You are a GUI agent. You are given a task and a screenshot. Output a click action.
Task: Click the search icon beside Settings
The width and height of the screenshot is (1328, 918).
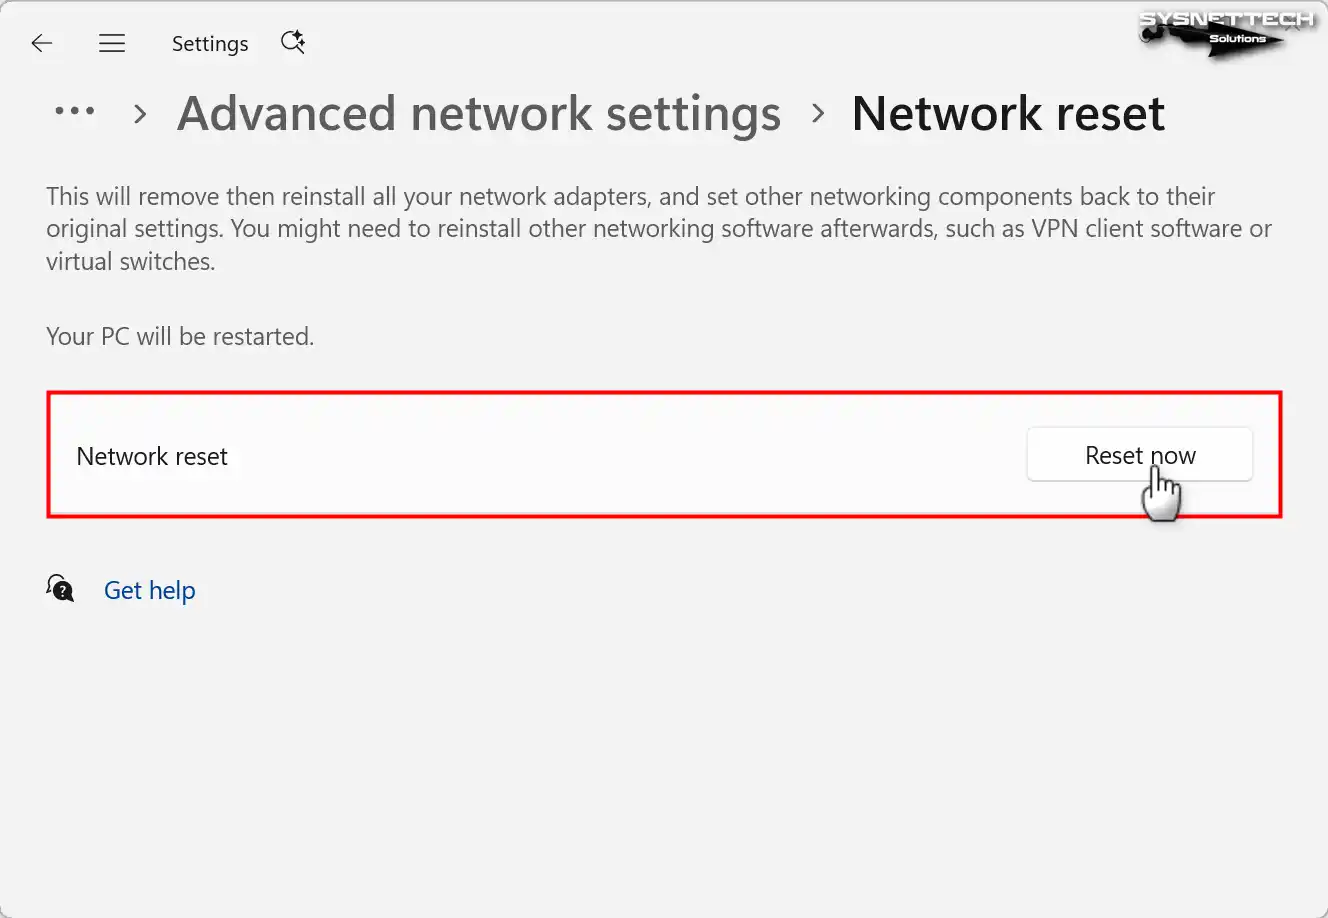tap(292, 42)
